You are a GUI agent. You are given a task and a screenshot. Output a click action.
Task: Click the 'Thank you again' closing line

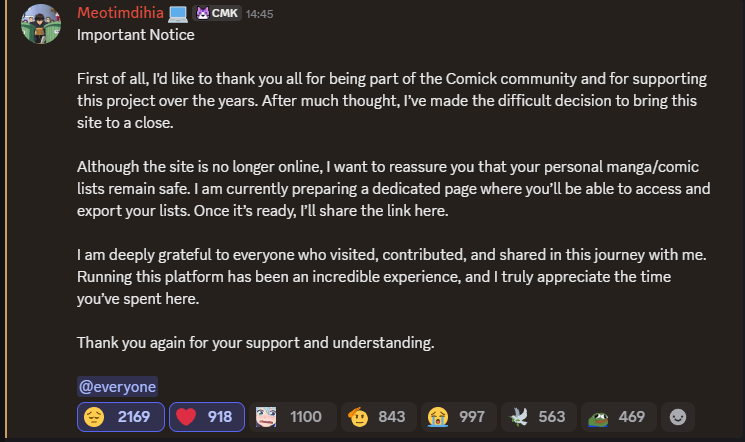pos(256,343)
